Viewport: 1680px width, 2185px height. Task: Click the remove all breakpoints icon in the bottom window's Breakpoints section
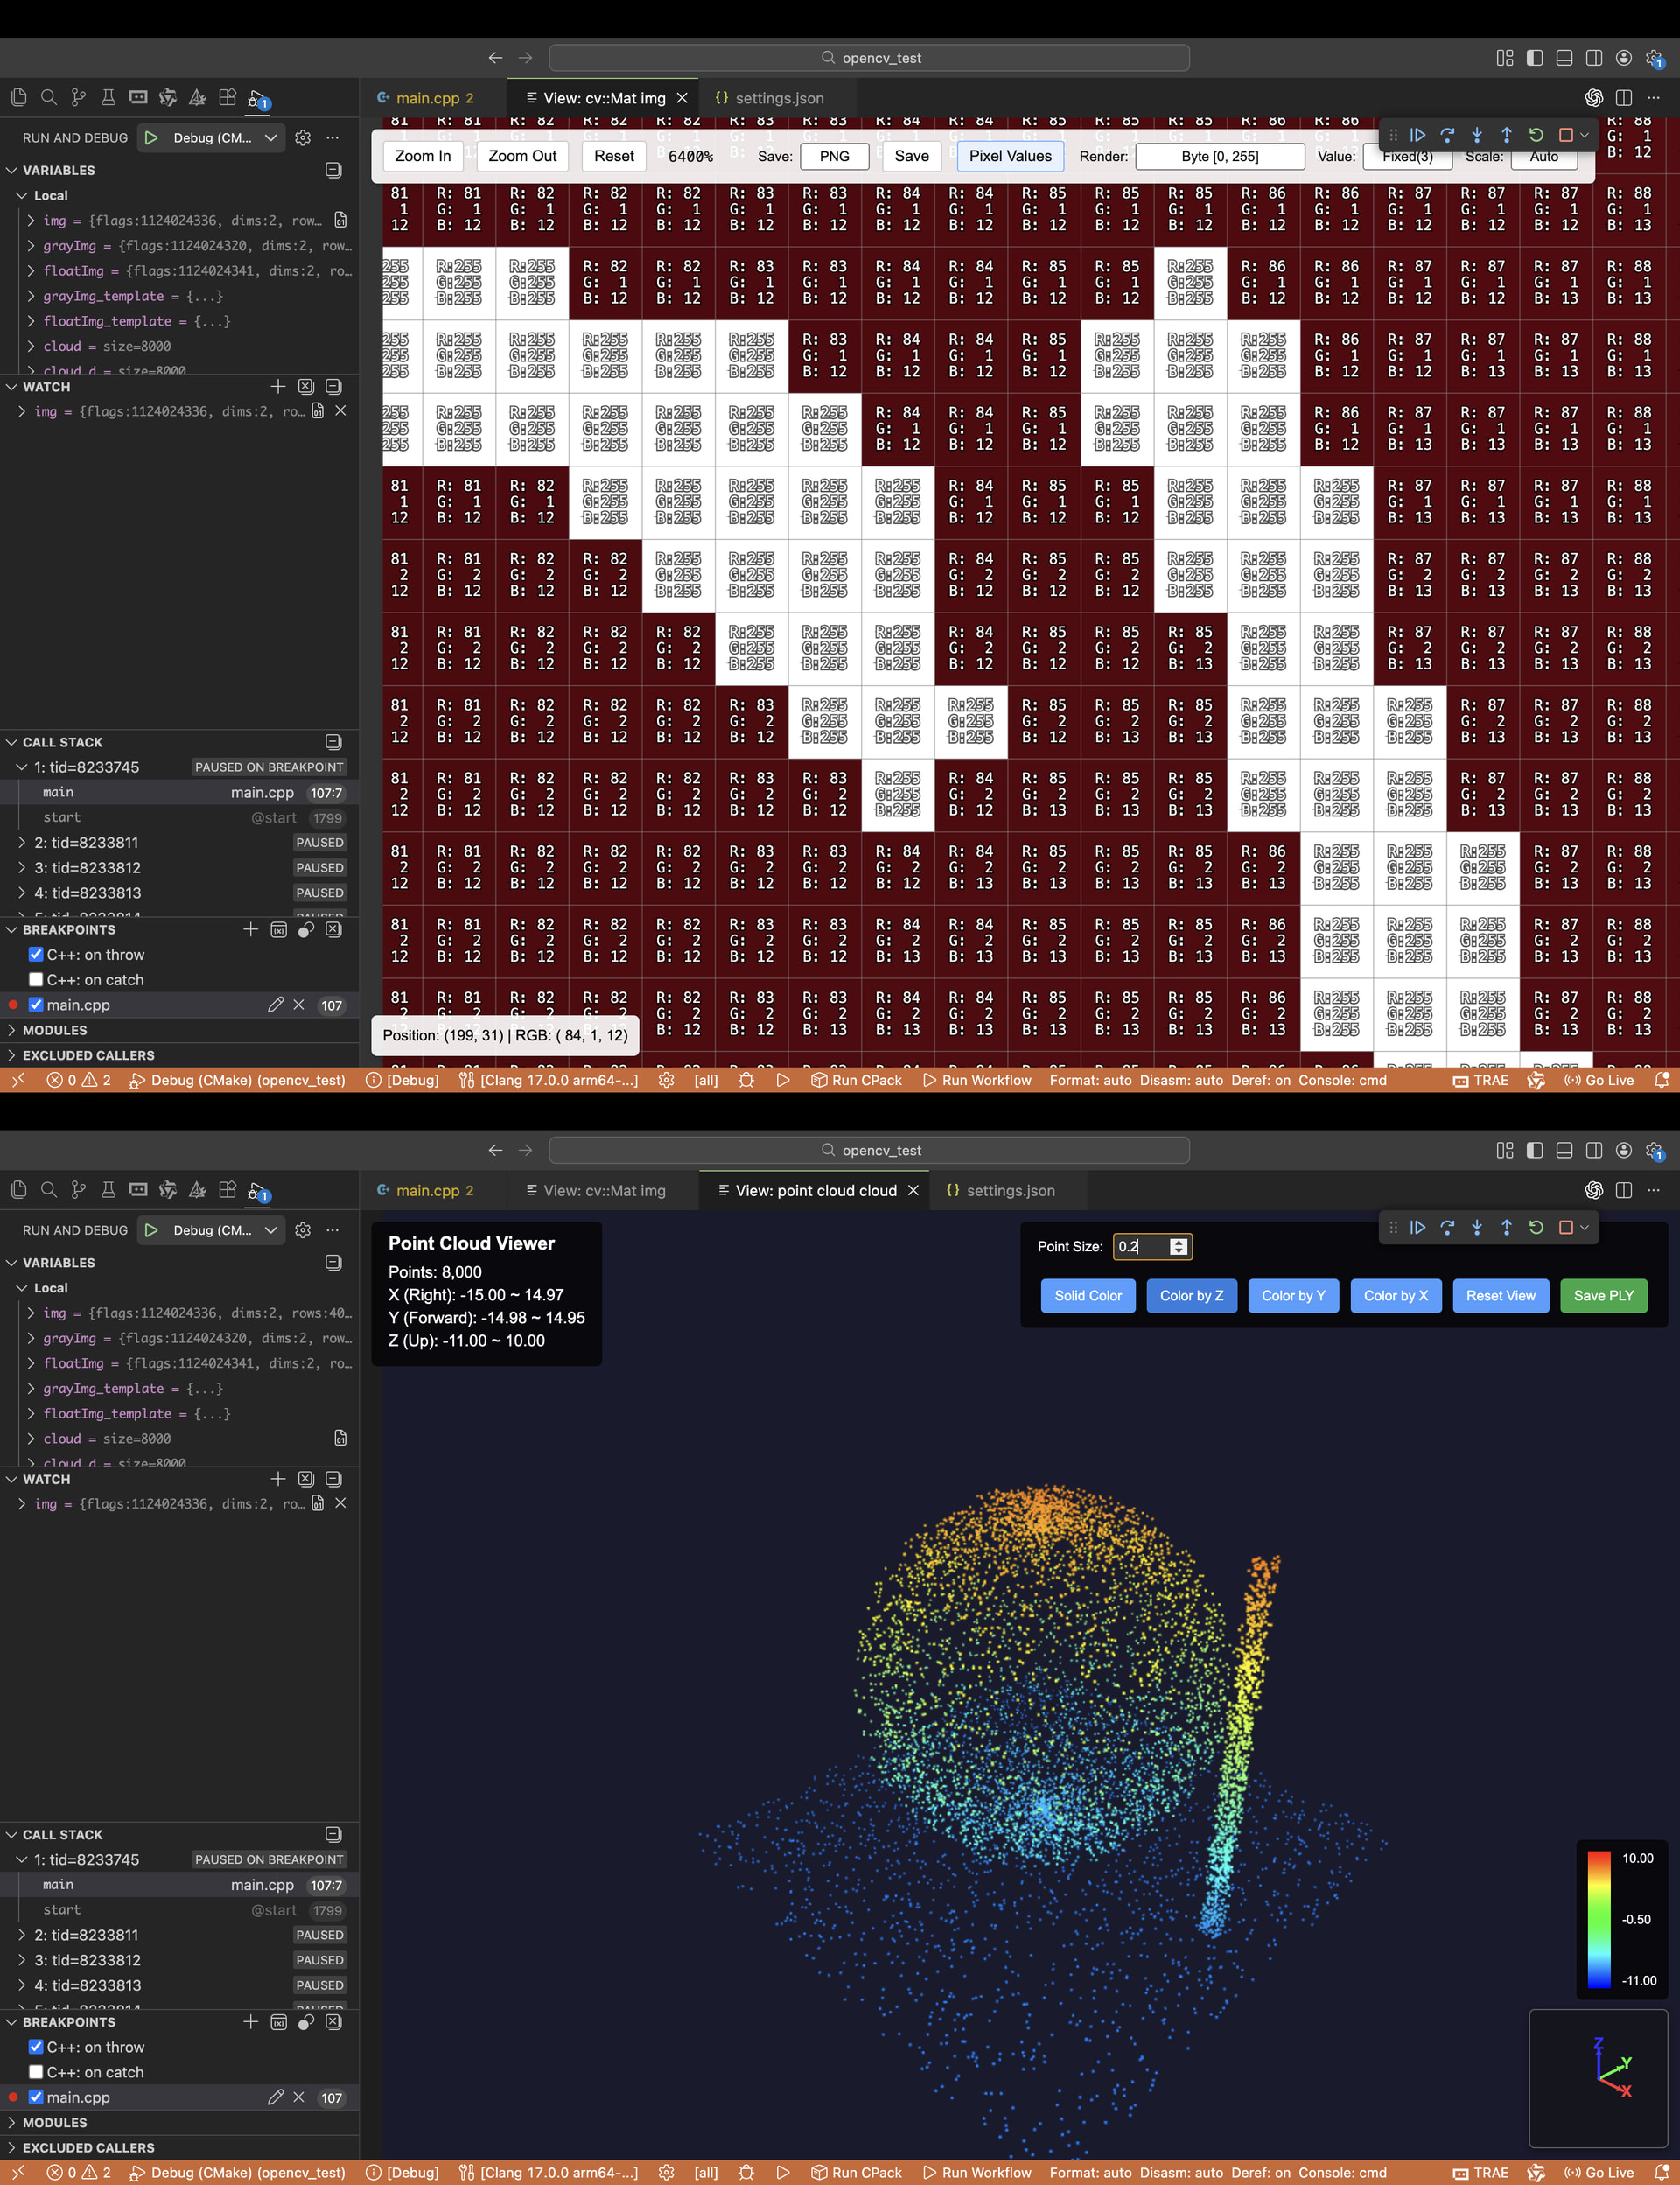coord(333,2022)
